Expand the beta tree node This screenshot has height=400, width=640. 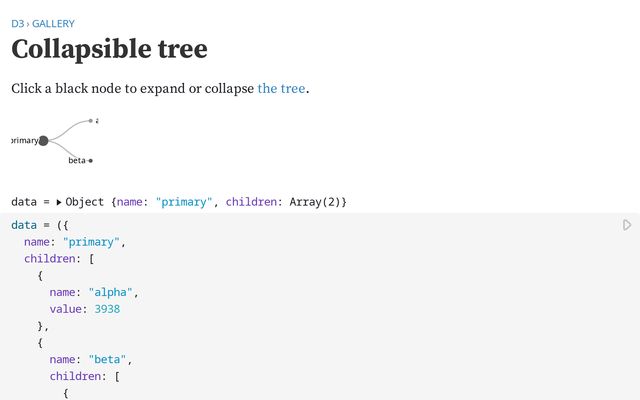[91, 161]
